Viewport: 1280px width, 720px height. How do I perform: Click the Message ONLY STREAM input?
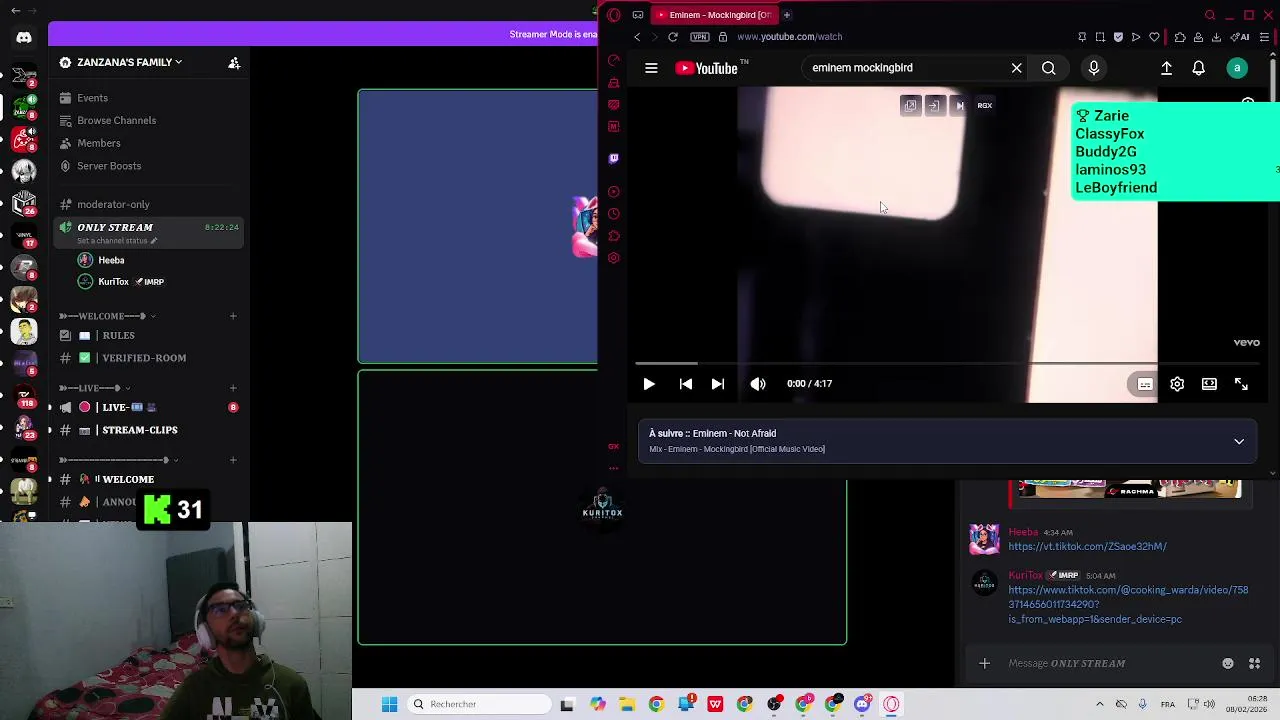pyautogui.click(x=1105, y=663)
